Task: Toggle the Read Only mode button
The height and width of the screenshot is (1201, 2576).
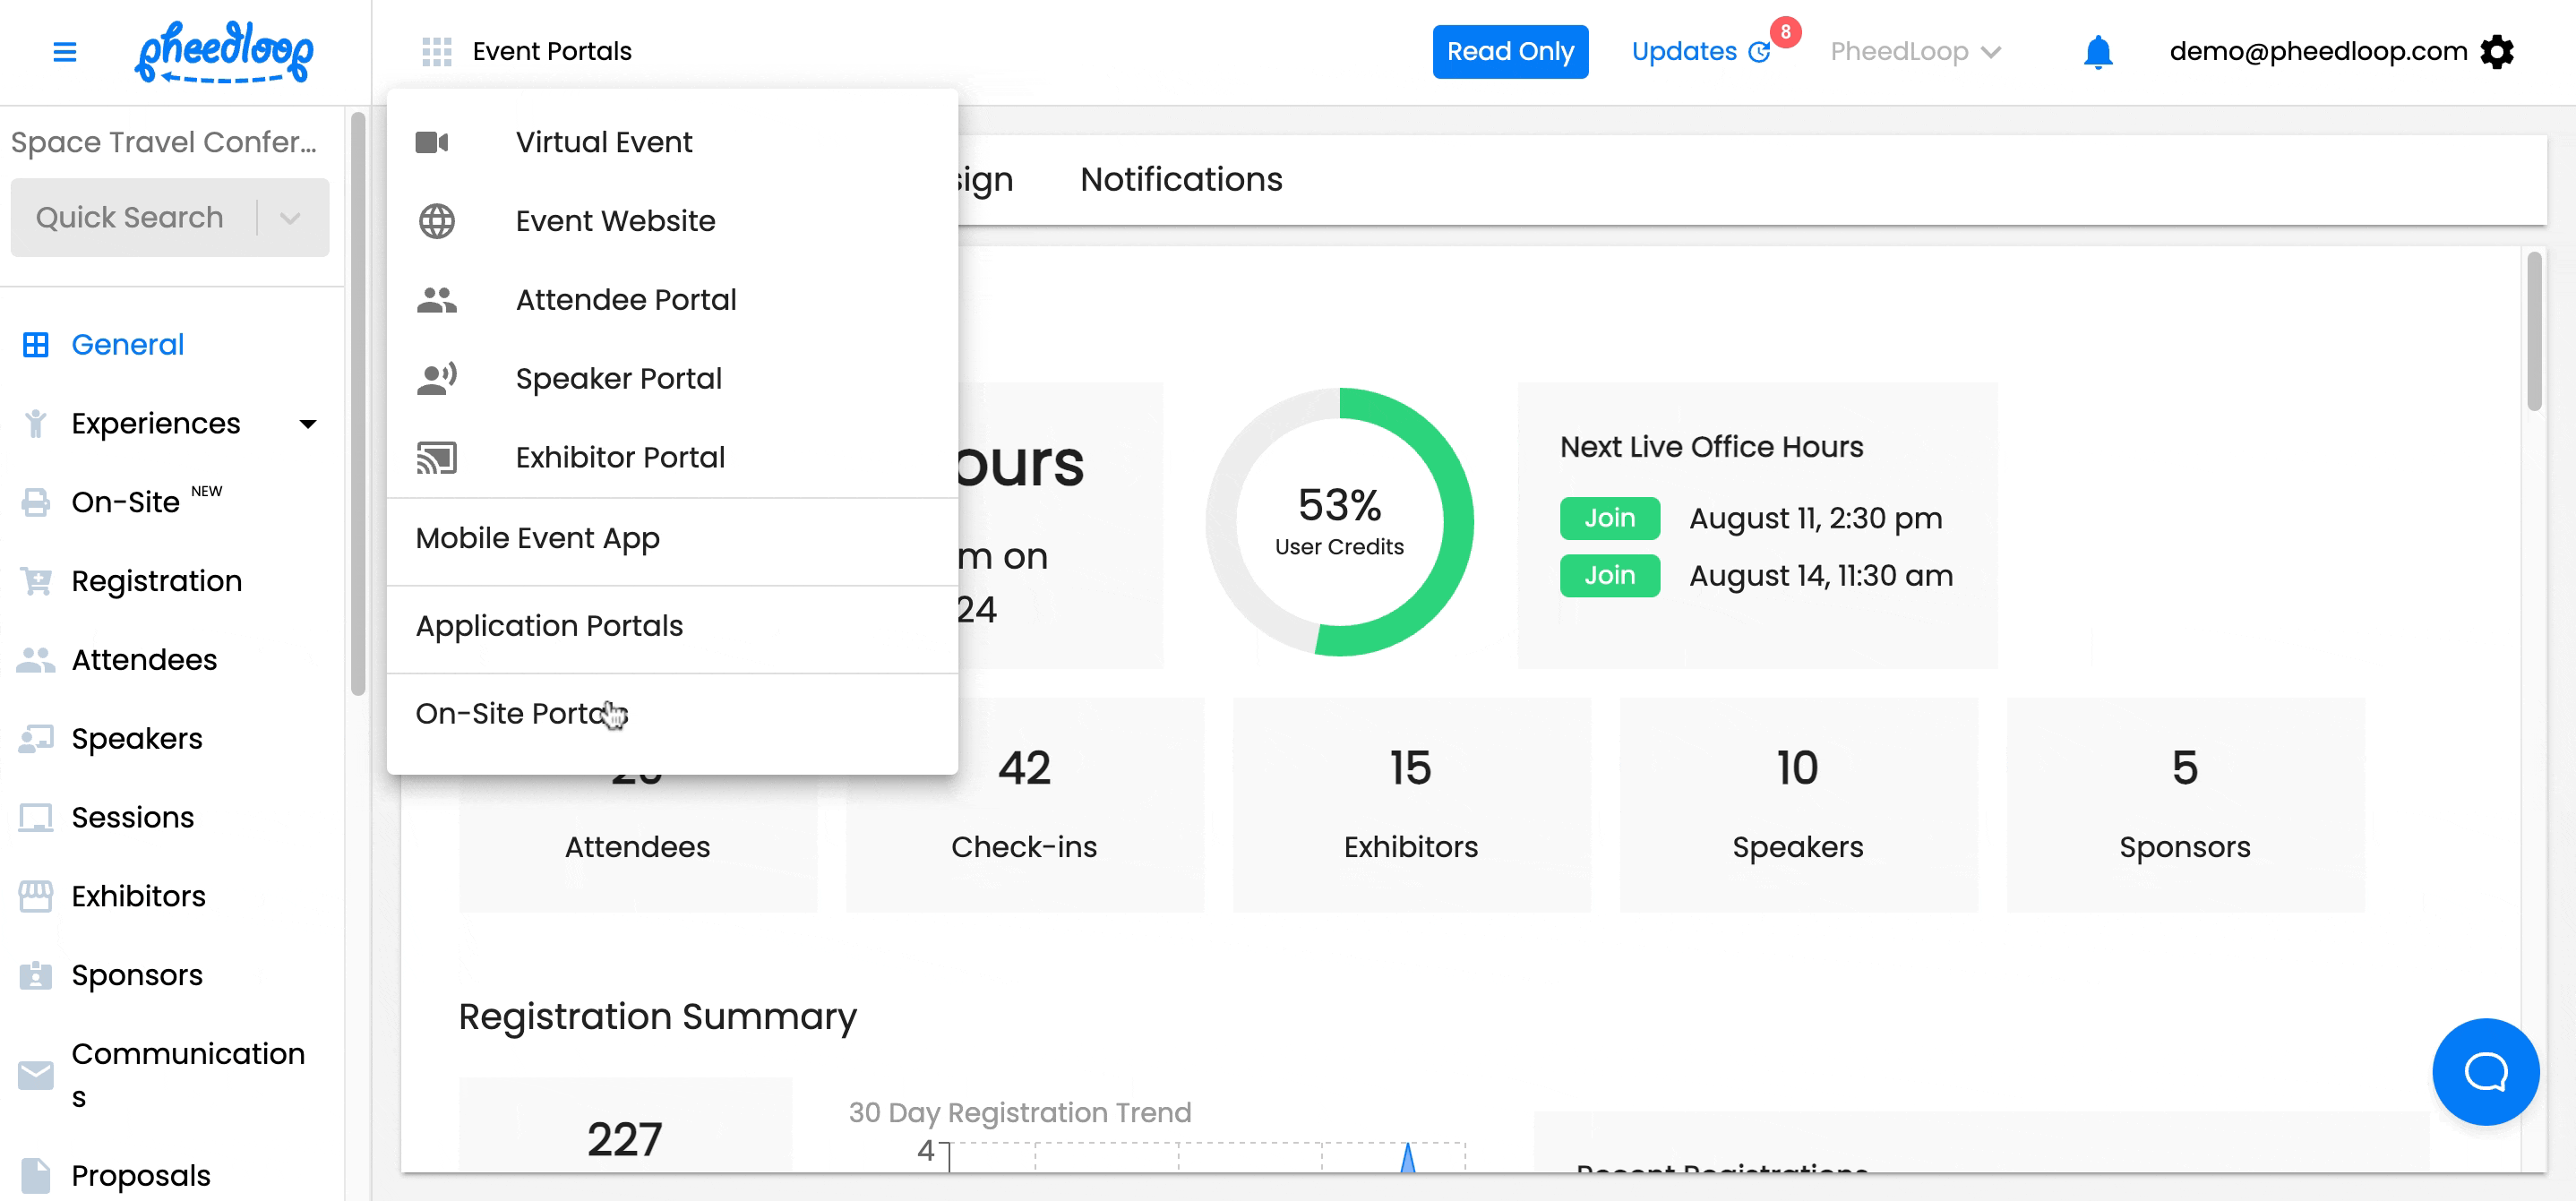Action: click(1509, 52)
